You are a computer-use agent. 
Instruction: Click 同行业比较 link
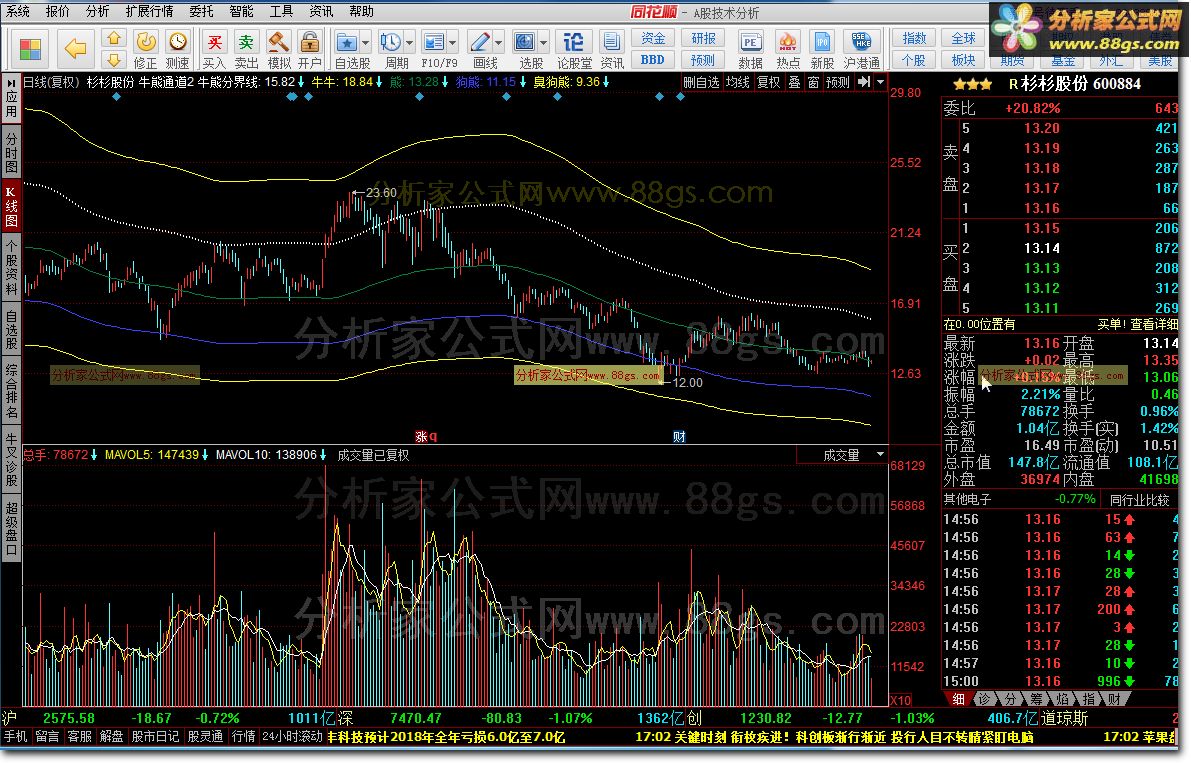click(x=1139, y=500)
